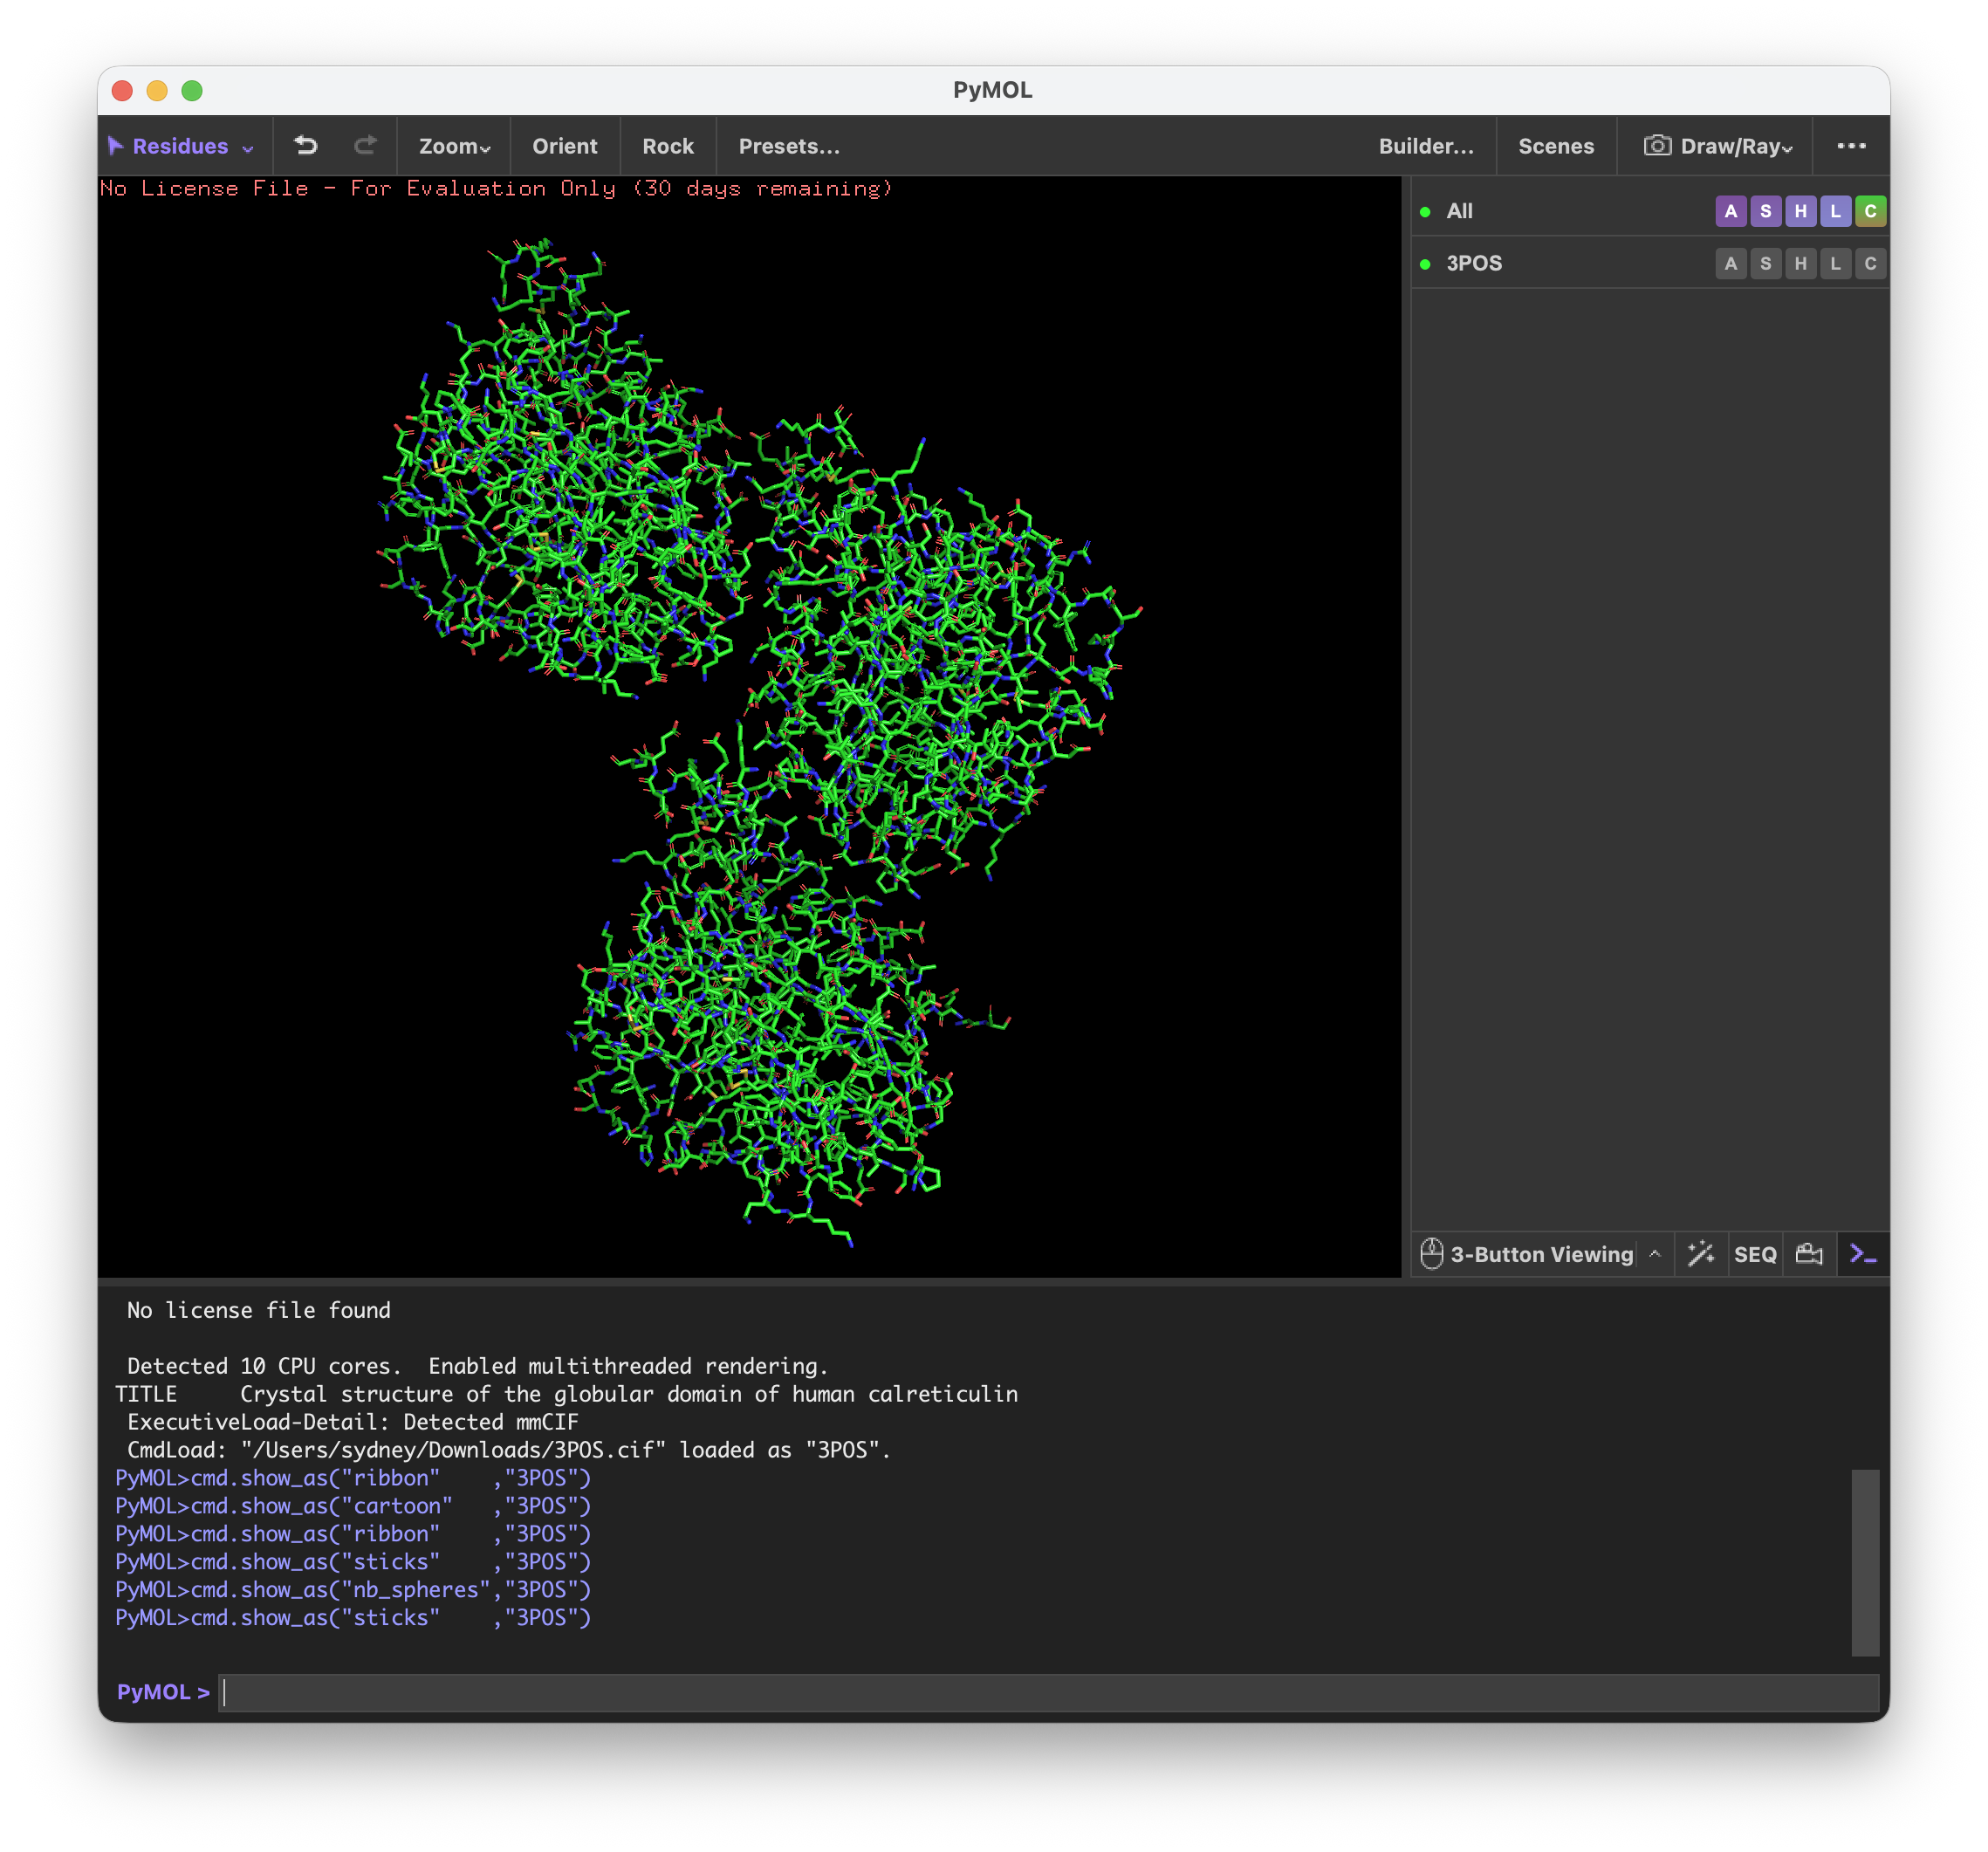The height and width of the screenshot is (1852, 1988).
Task: Open Color menu (C) for All
Action: click(x=1870, y=211)
